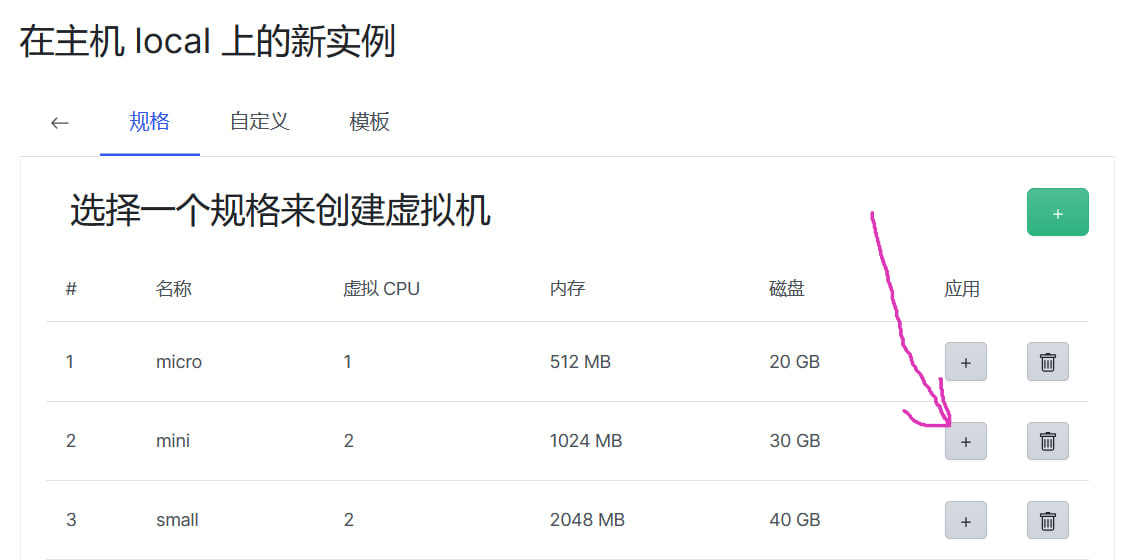Select the mini flavor name
This screenshot has width=1138, height=560.
click(173, 440)
